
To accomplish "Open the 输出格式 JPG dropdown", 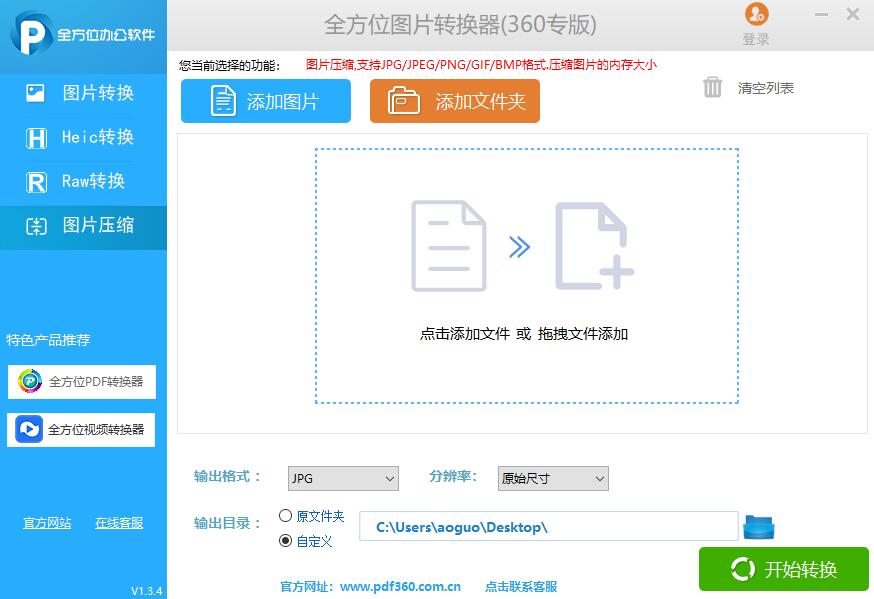I will click(x=343, y=479).
